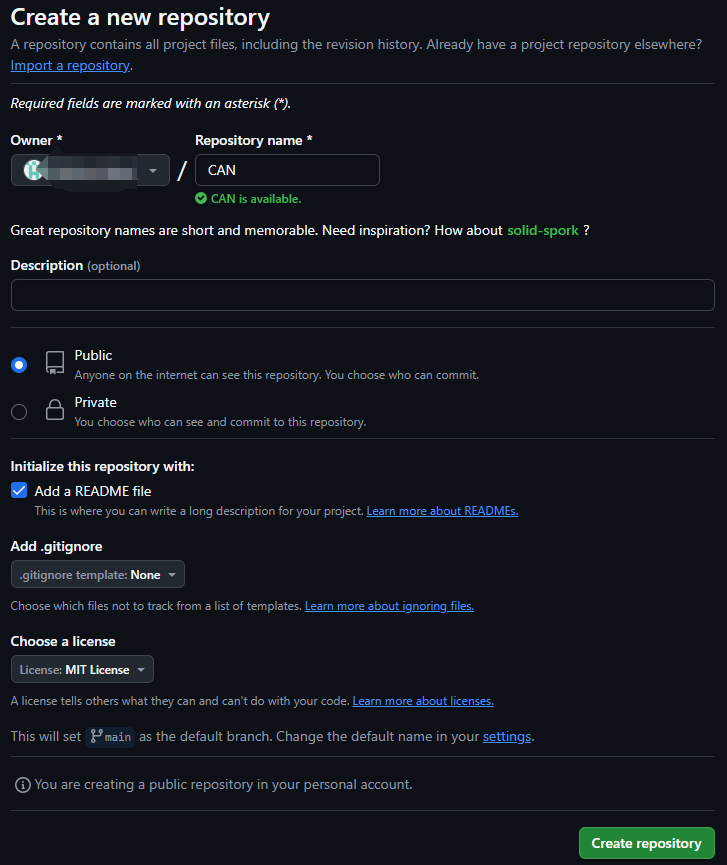
Task: Open the Owner dropdown
Action: (x=90, y=170)
